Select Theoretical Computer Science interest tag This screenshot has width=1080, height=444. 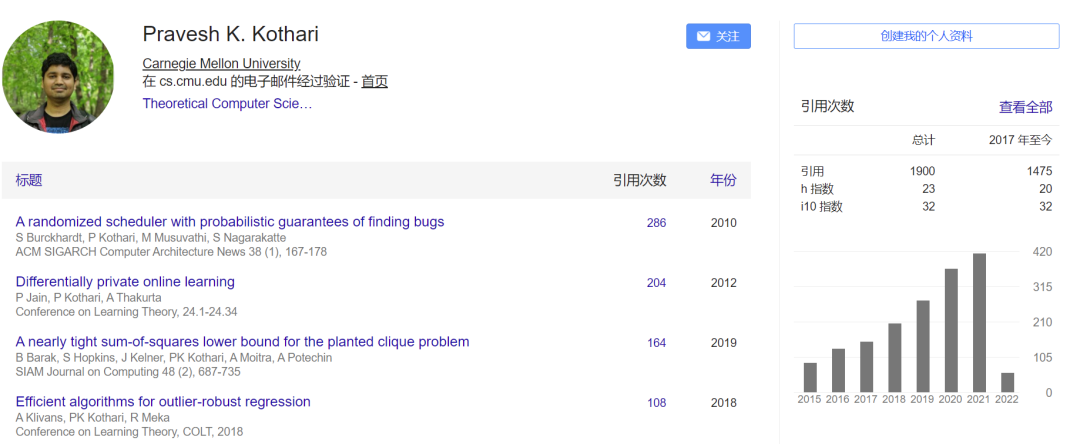pyautogui.click(x=227, y=103)
